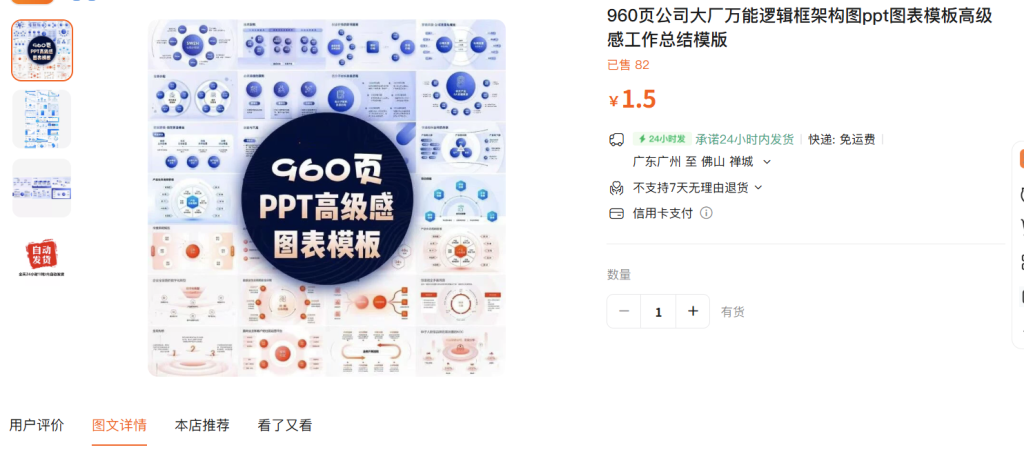The image size is (1024, 452).
Task: Click the product title text
Action: pos(800,28)
